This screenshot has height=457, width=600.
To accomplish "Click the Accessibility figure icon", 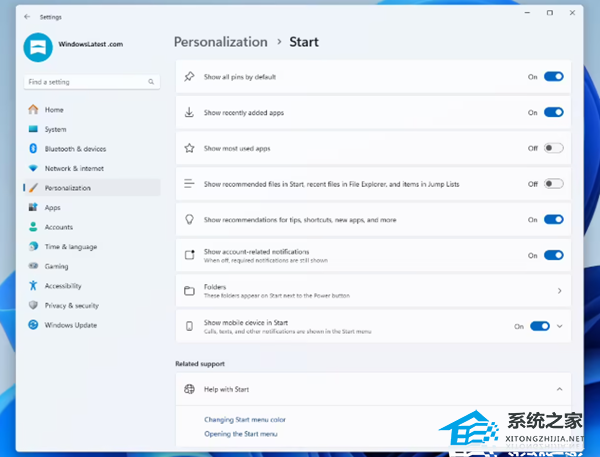I will tap(33, 286).
